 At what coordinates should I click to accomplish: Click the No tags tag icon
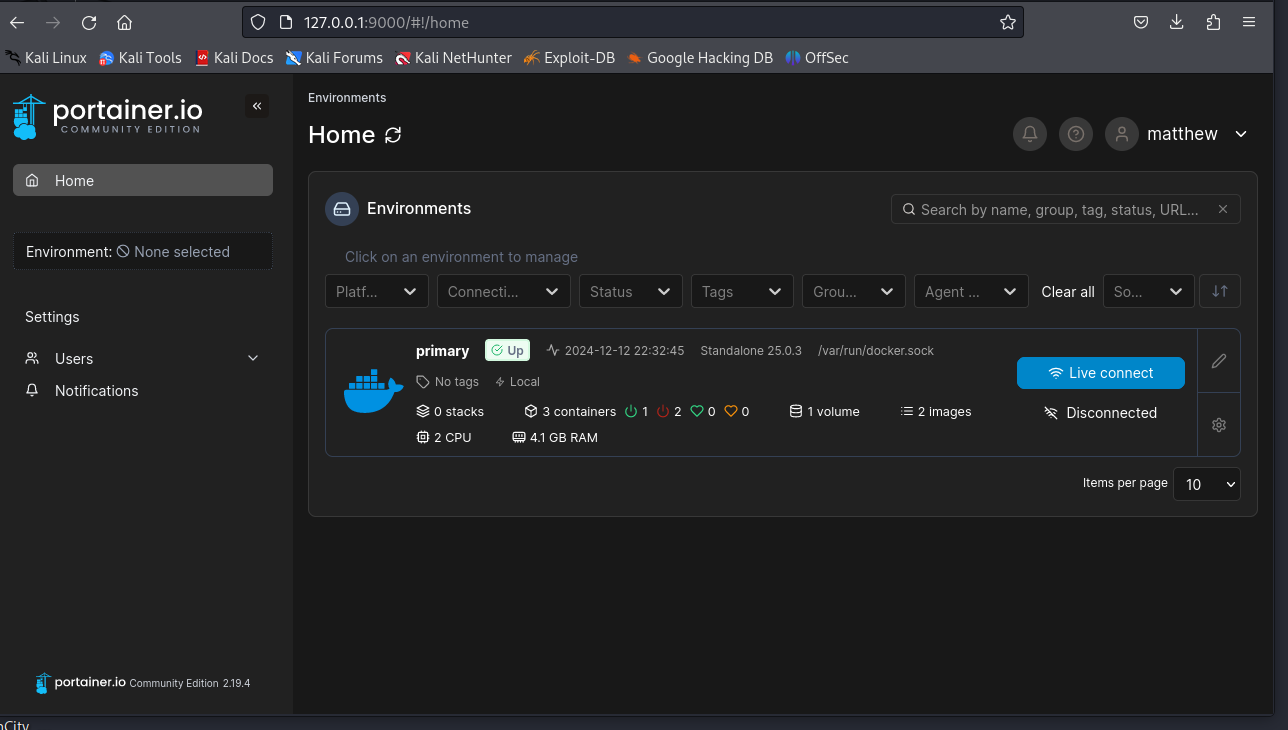(x=423, y=382)
